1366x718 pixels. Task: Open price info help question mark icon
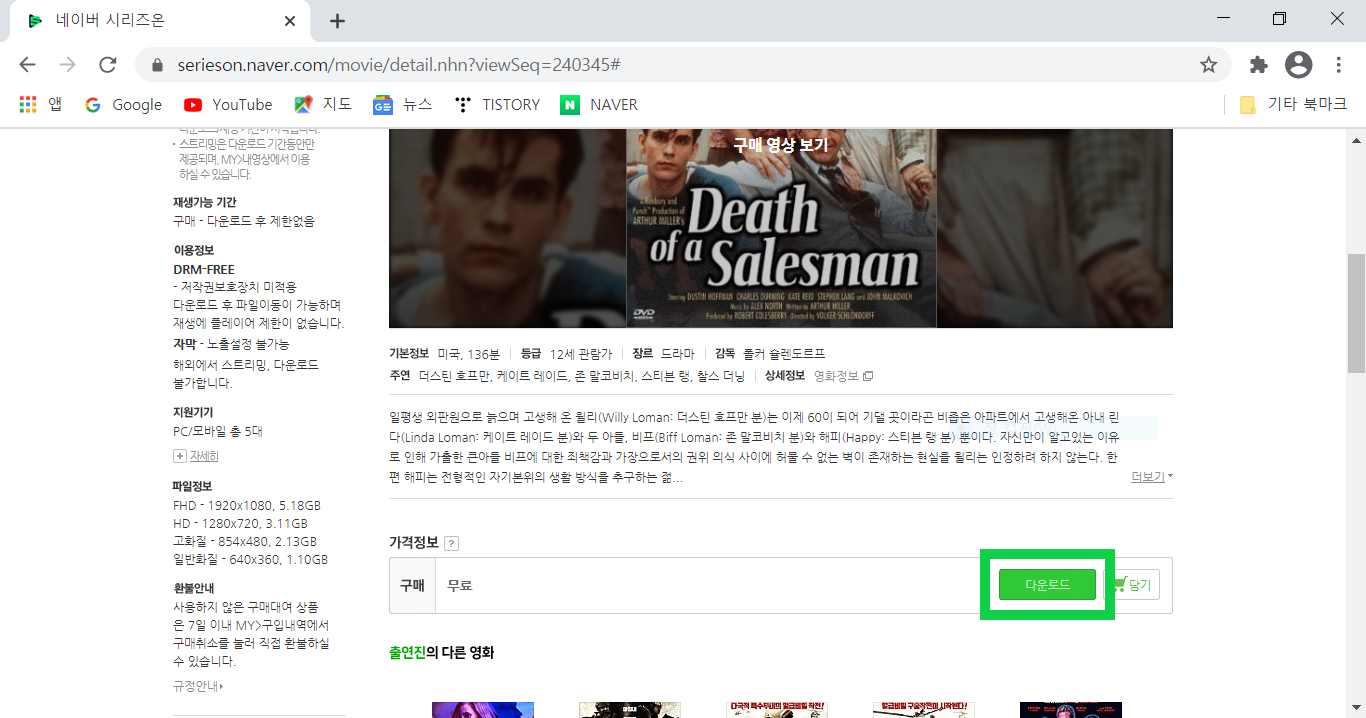(x=451, y=543)
